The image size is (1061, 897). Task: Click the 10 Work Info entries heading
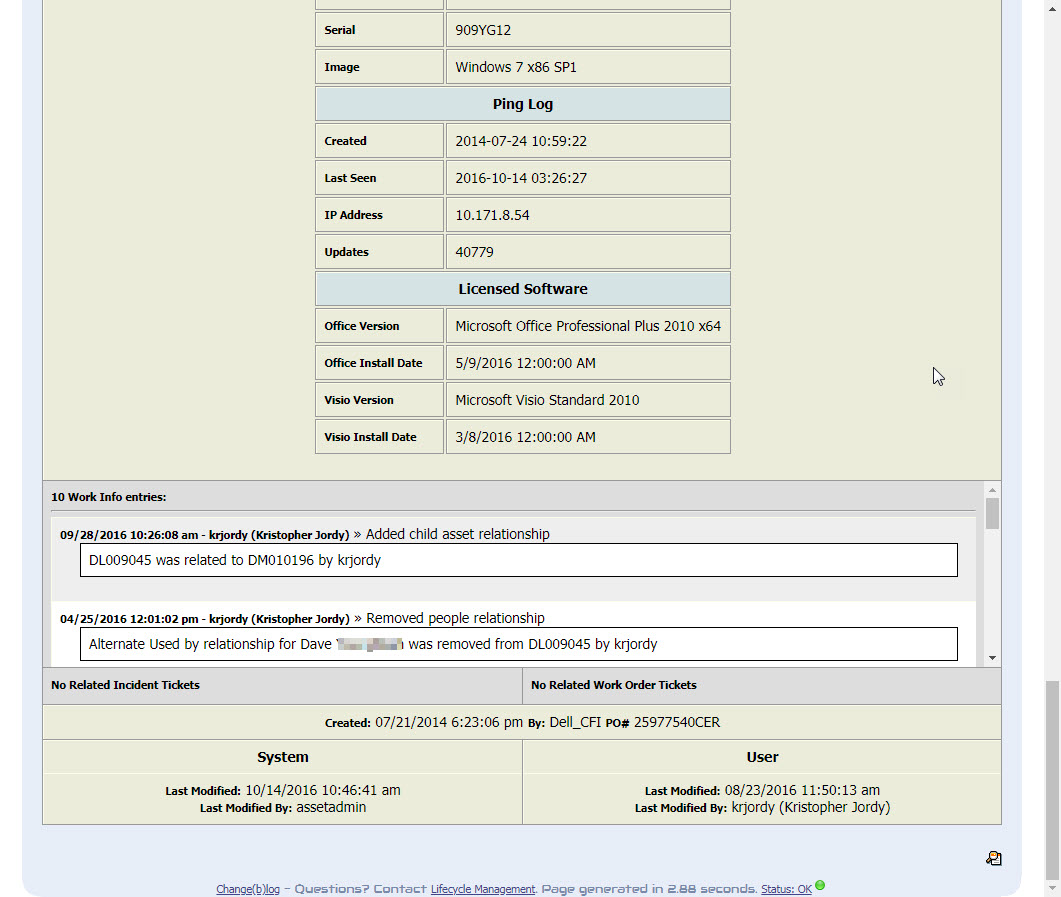[109, 497]
